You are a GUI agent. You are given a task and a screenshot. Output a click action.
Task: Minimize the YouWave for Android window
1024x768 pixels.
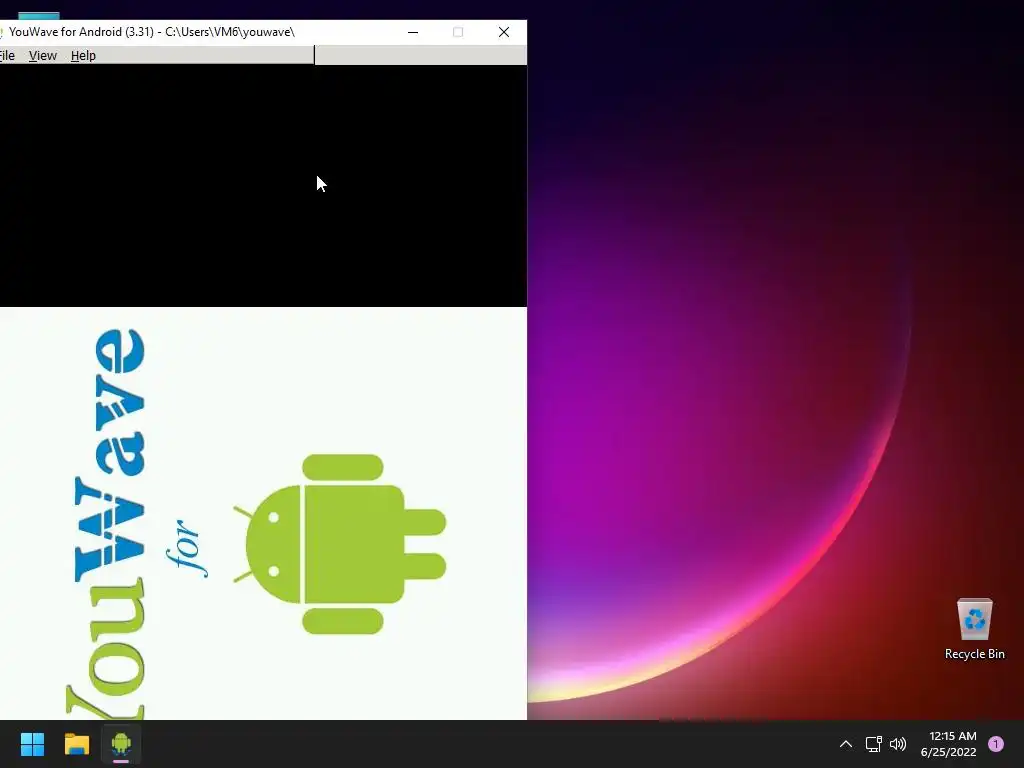(x=413, y=32)
